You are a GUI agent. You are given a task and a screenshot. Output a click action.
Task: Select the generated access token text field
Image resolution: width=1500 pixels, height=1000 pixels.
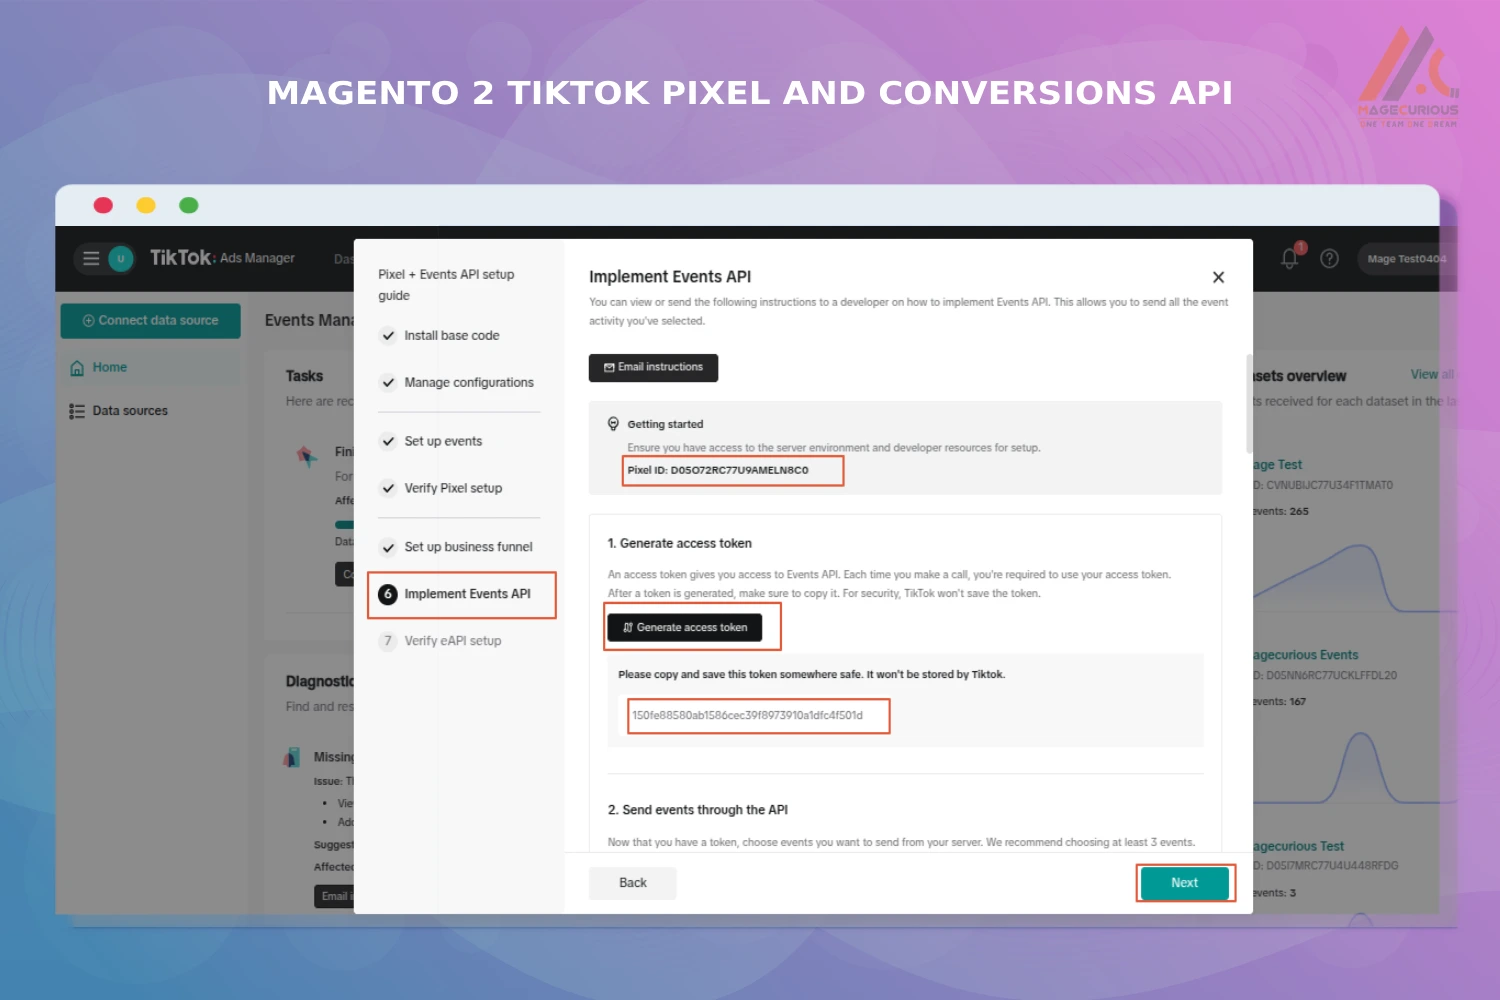click(x=757, y=715)
